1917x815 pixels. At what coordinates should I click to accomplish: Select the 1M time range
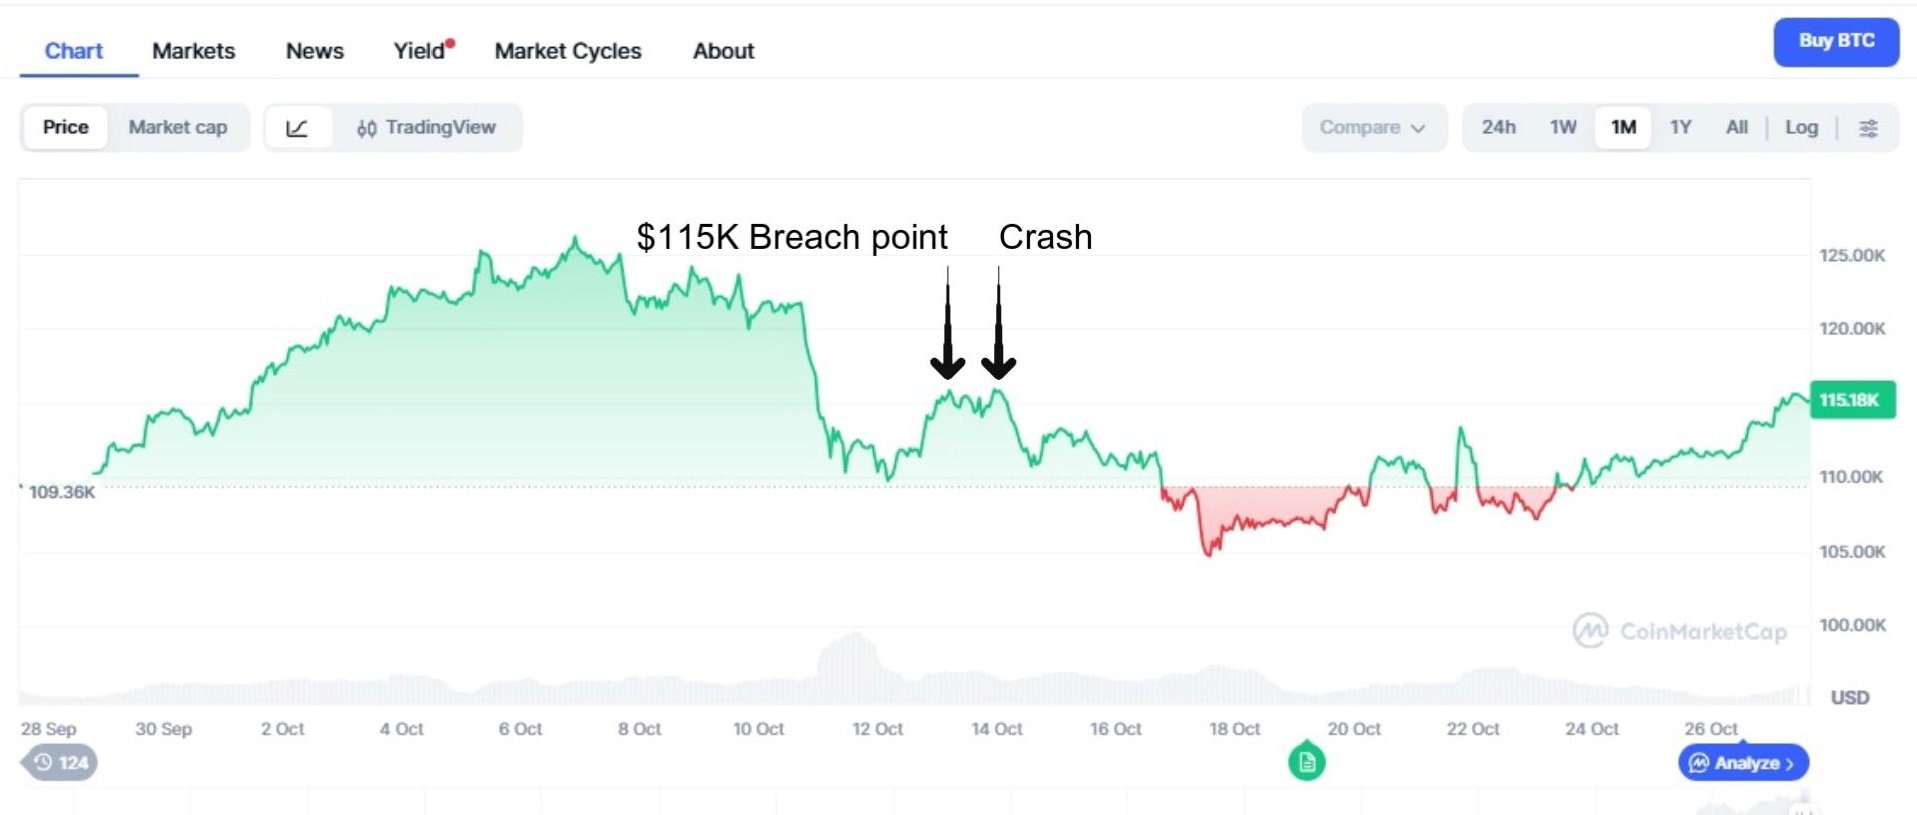pyautogui.click(x=1623, y=128)
